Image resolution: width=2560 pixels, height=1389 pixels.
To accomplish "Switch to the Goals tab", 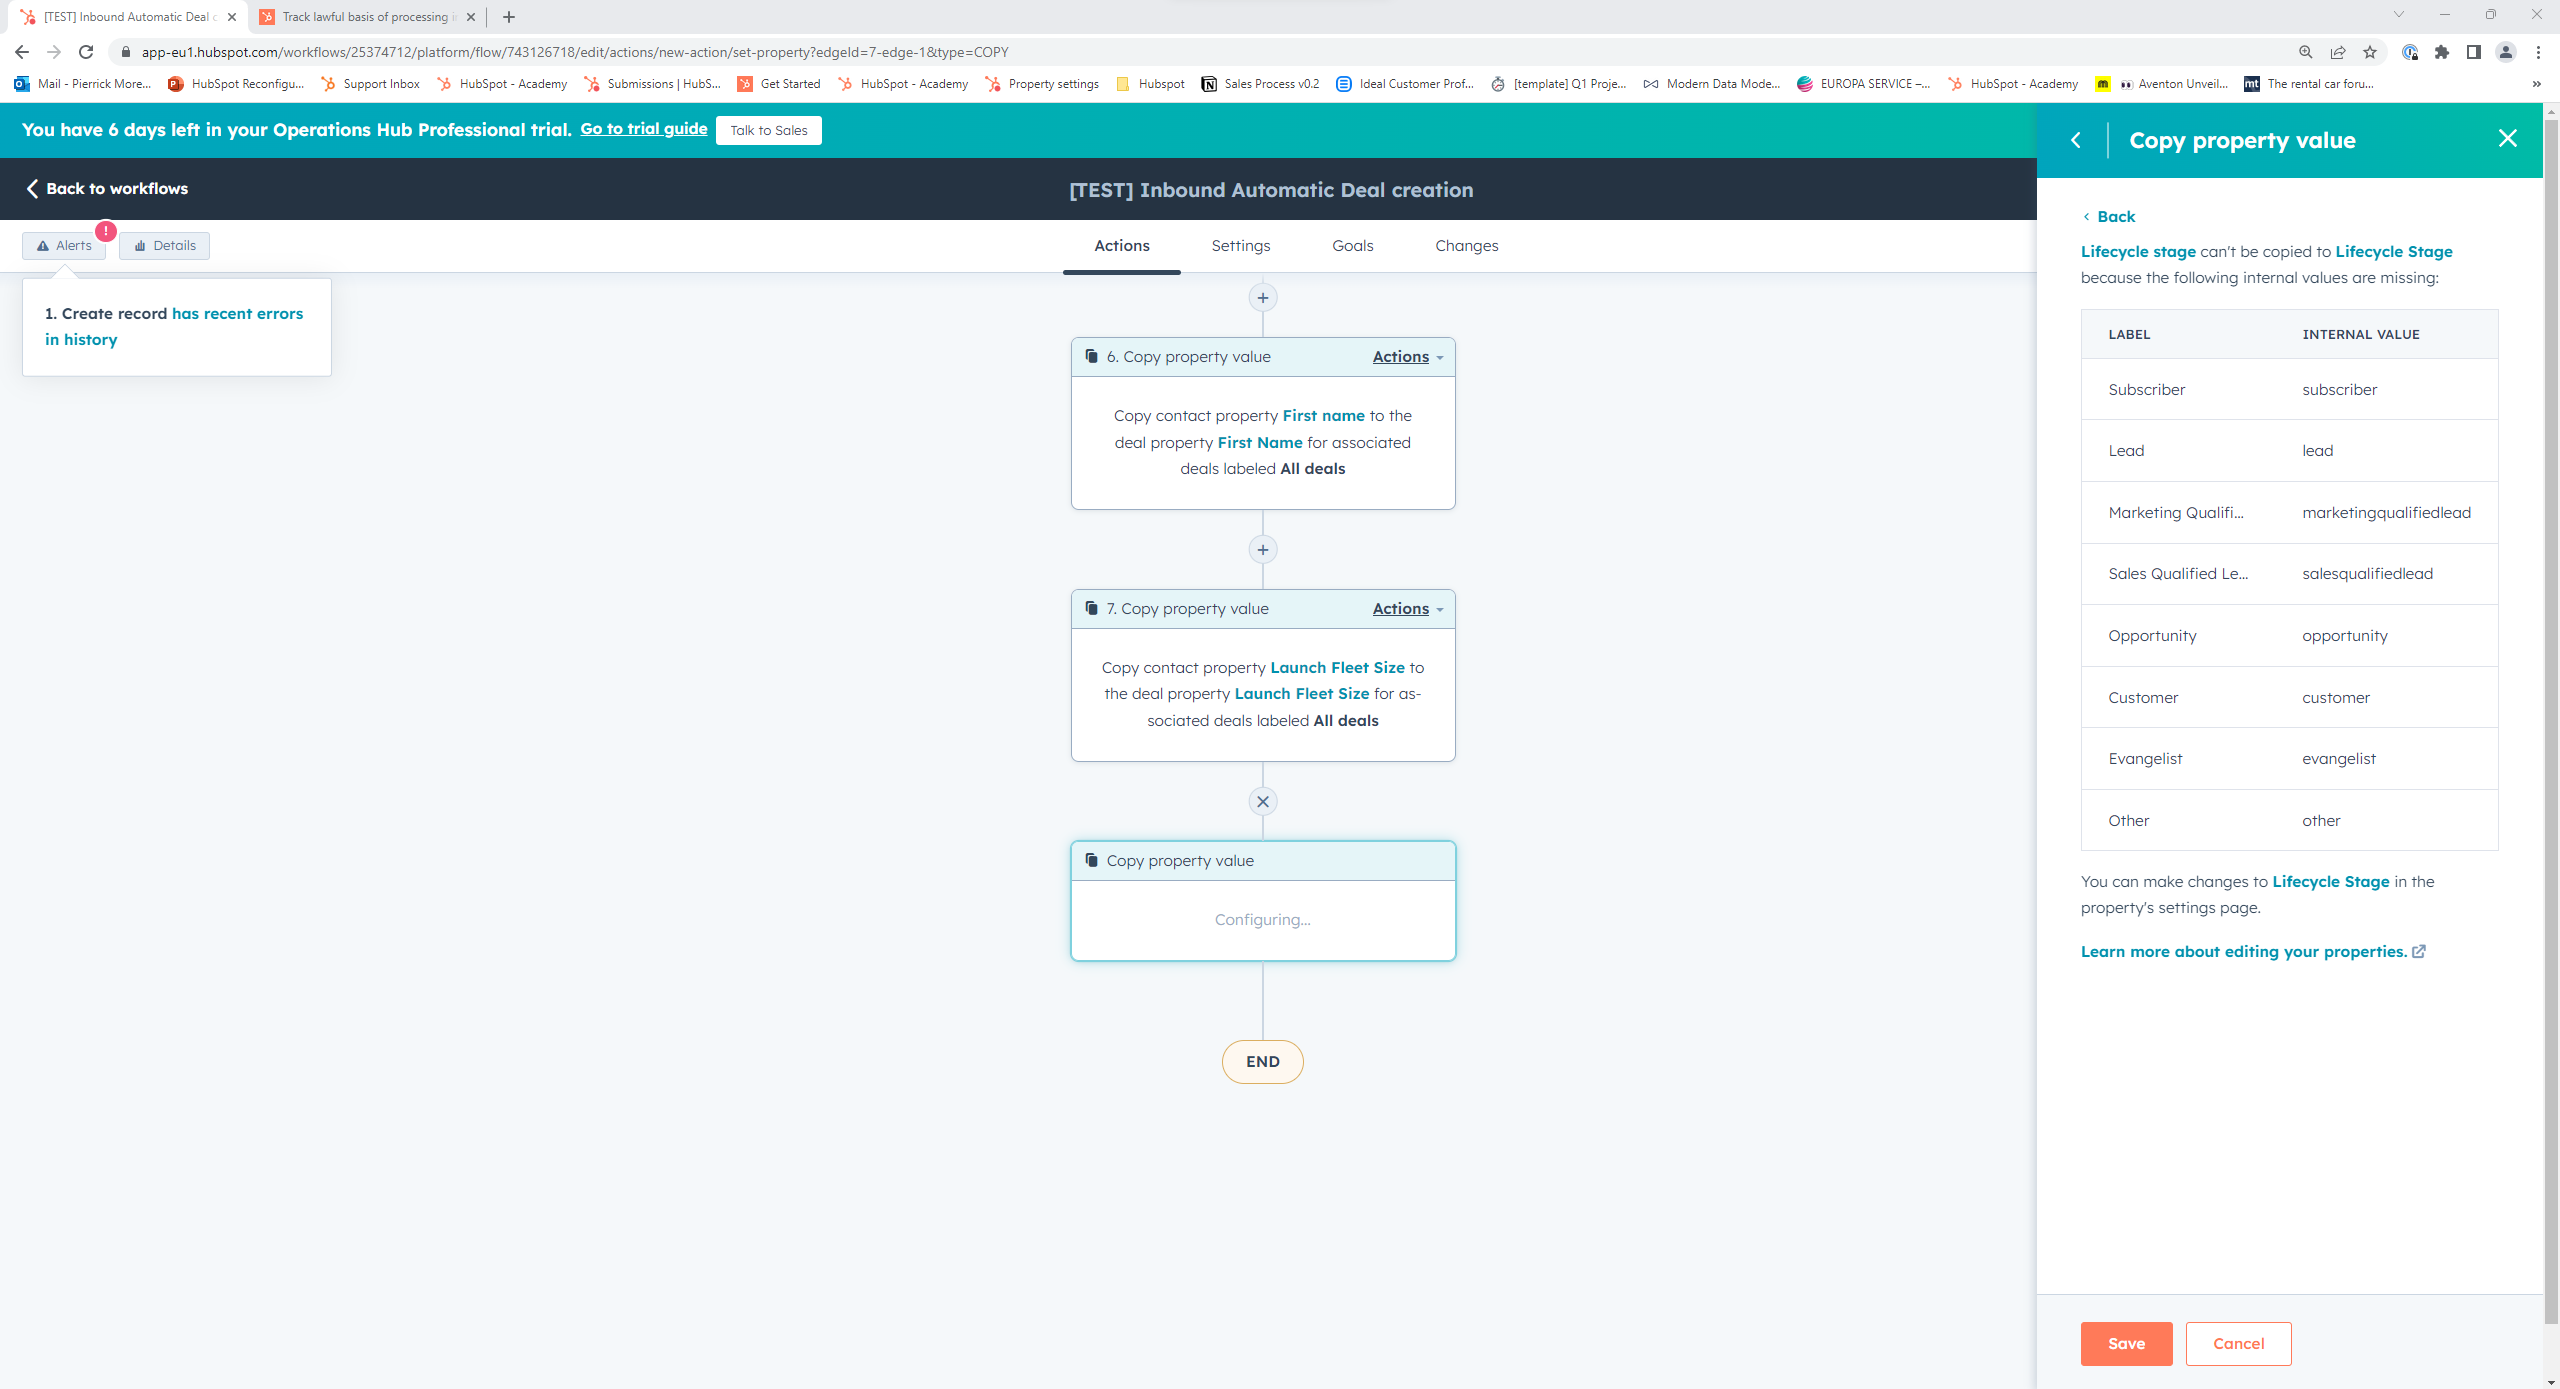I will 1352,245.
